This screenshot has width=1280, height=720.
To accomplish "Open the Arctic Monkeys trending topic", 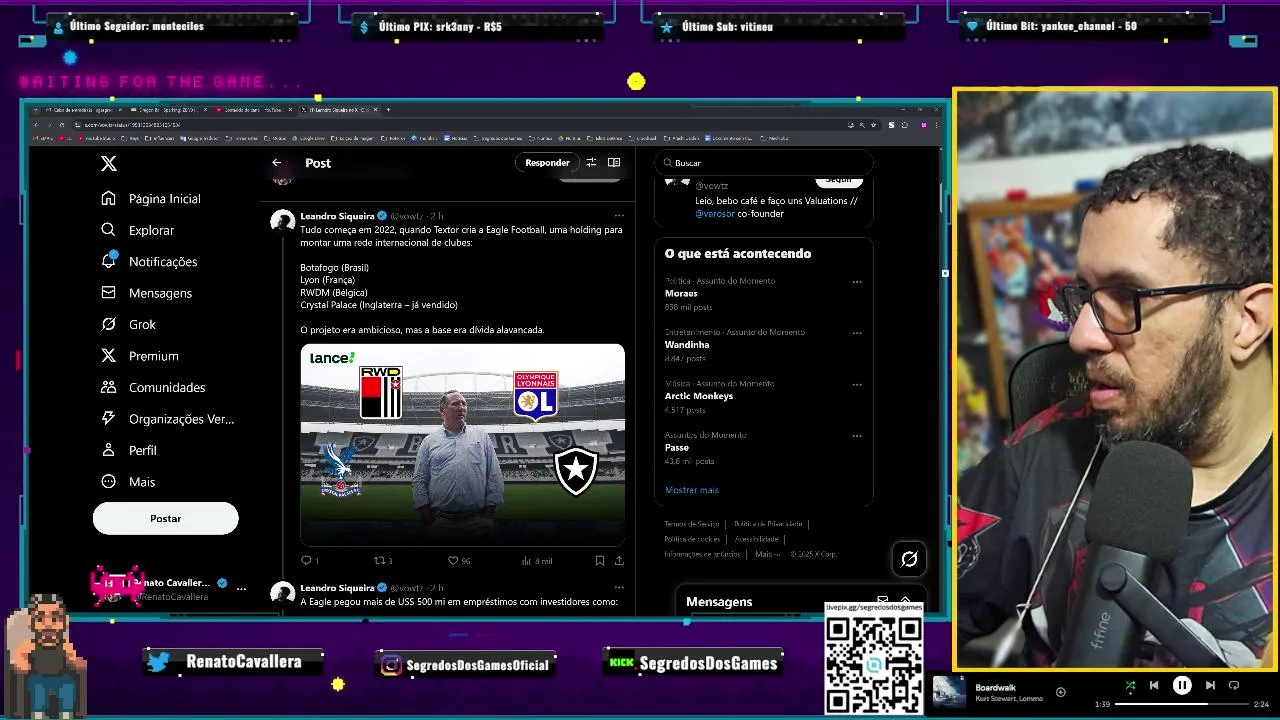I will click(x=699, y=396).
